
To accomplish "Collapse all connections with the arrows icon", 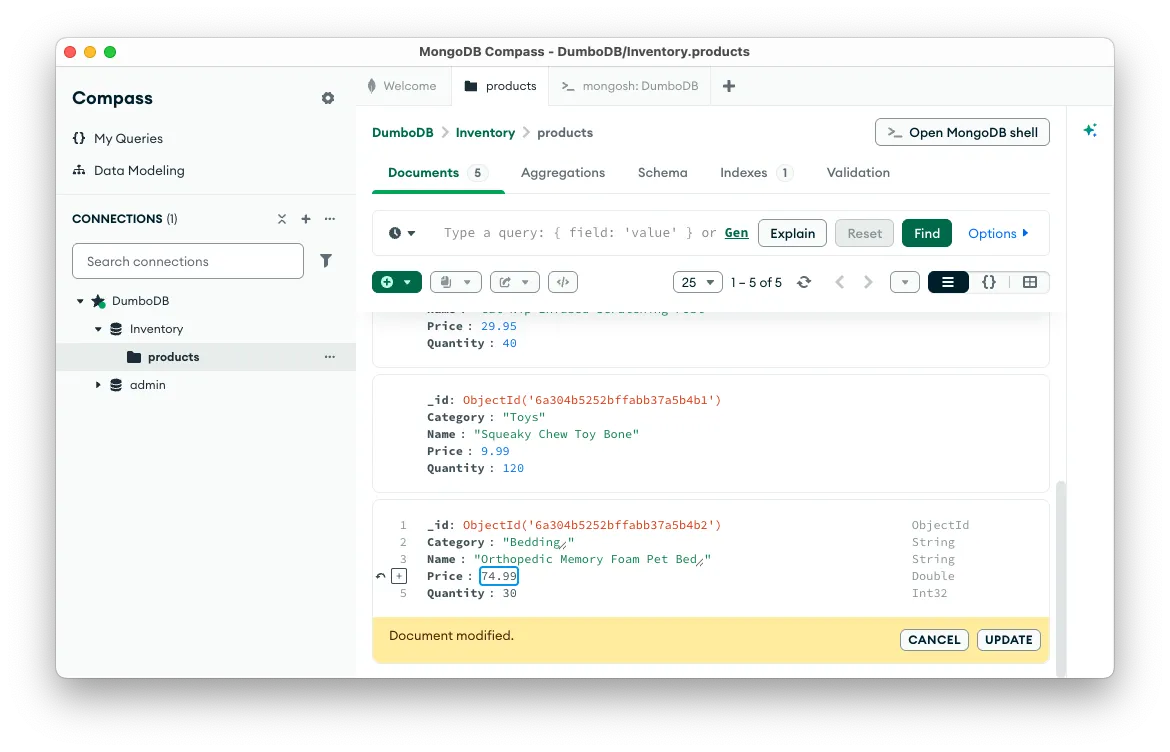I will (282, 219).
